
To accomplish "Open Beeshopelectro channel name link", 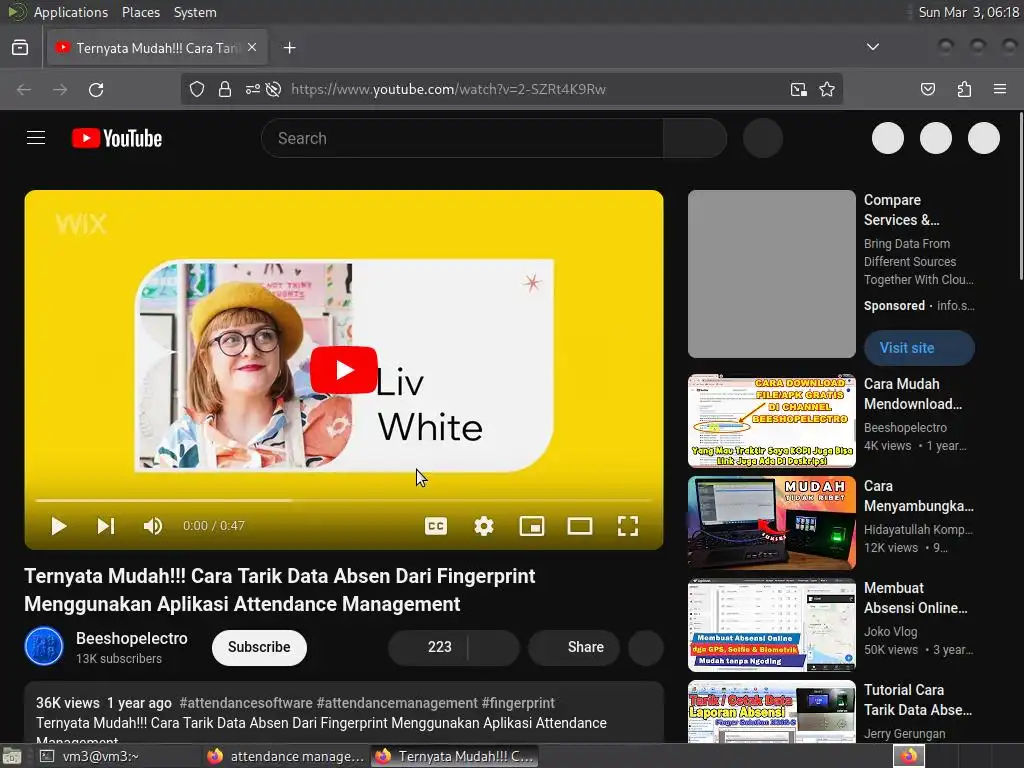I will point(132,638).
